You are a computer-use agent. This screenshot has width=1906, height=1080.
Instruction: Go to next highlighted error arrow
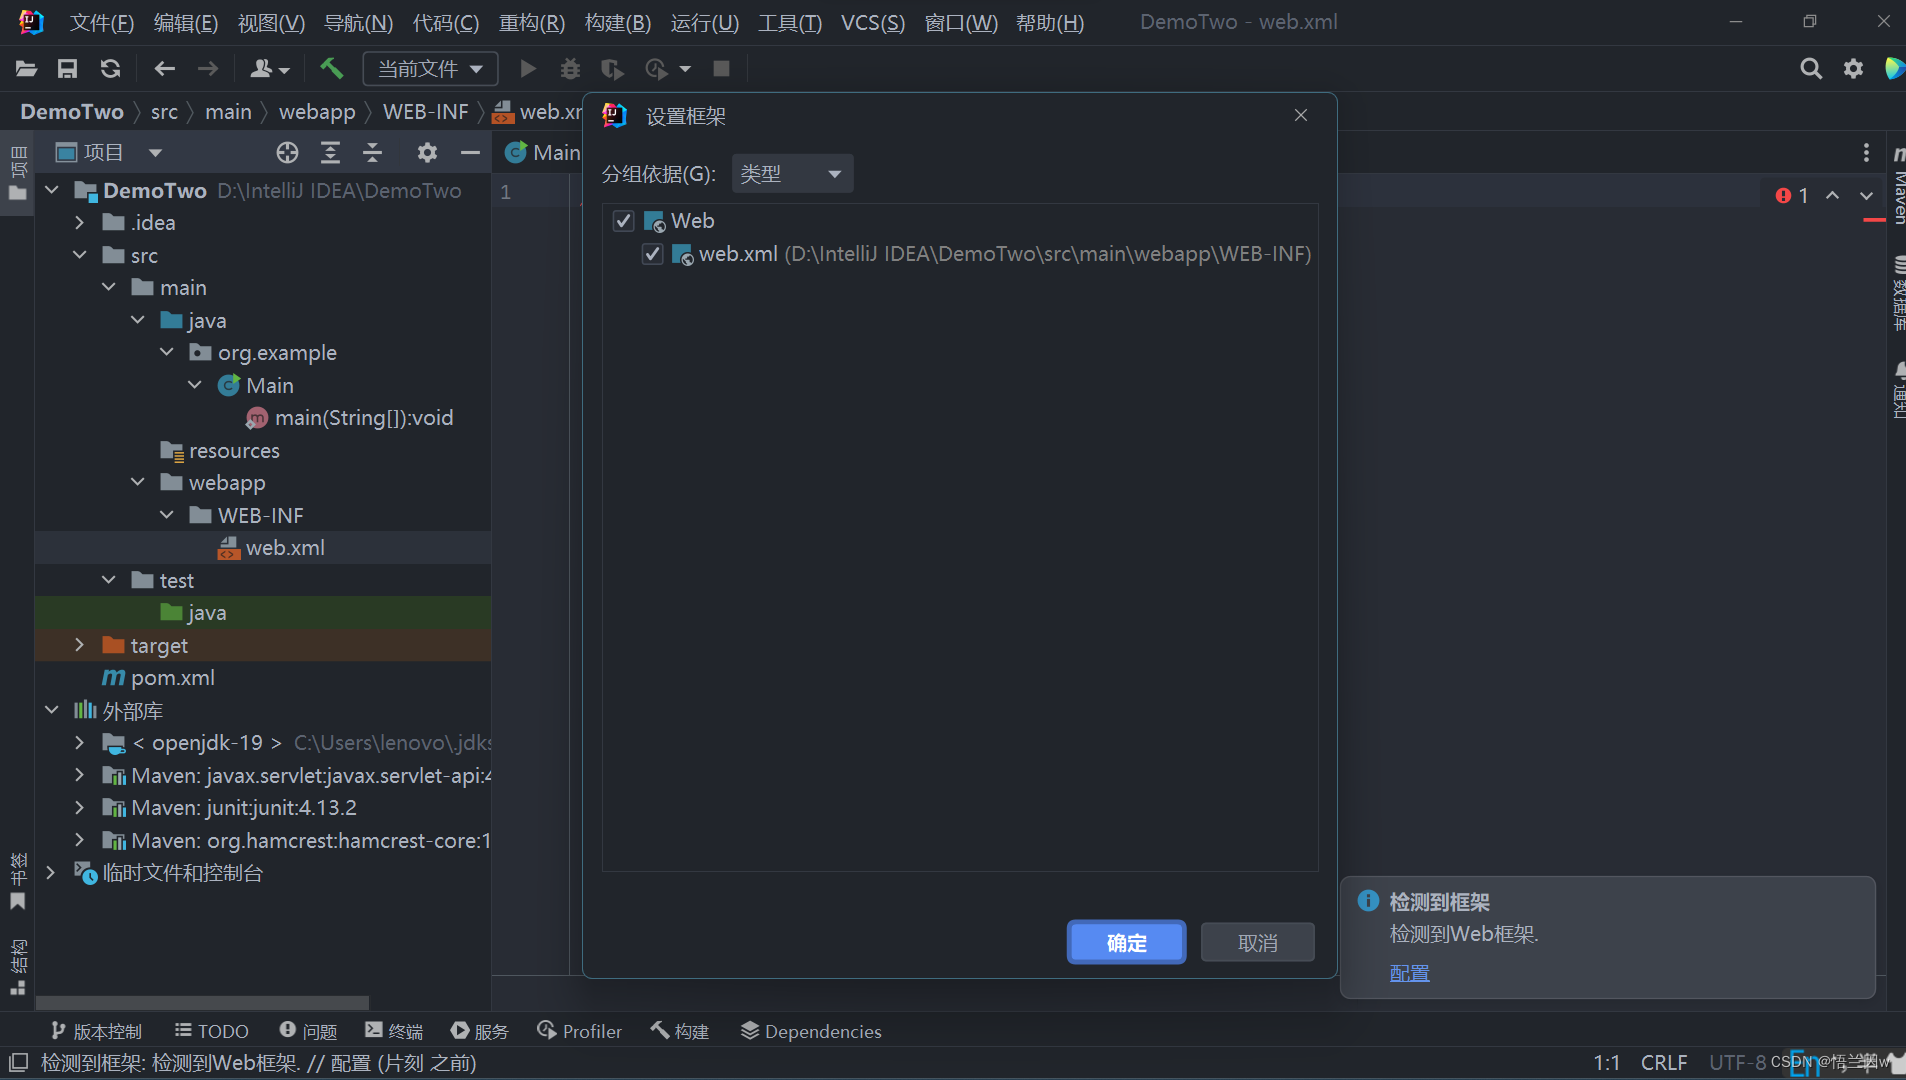pos(1866,195)
